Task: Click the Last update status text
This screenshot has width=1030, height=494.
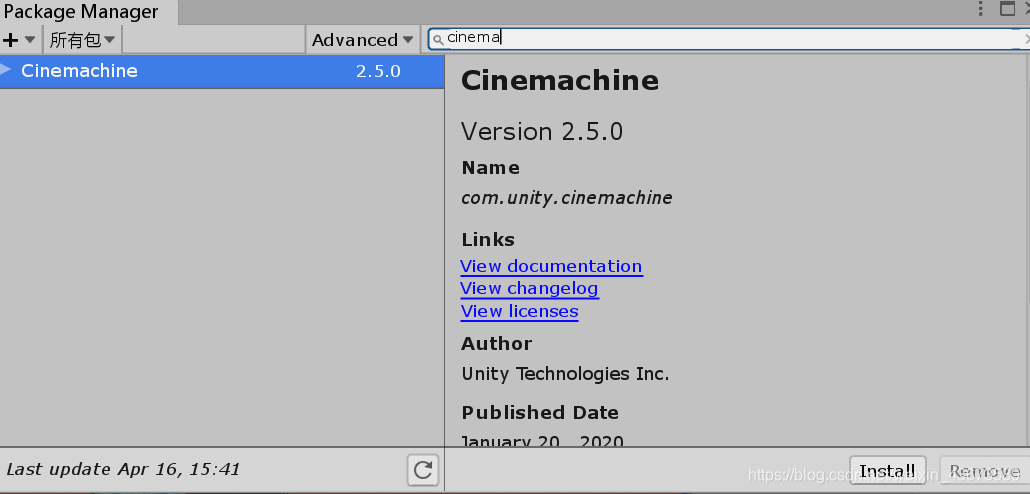Action: click(123, 469)
